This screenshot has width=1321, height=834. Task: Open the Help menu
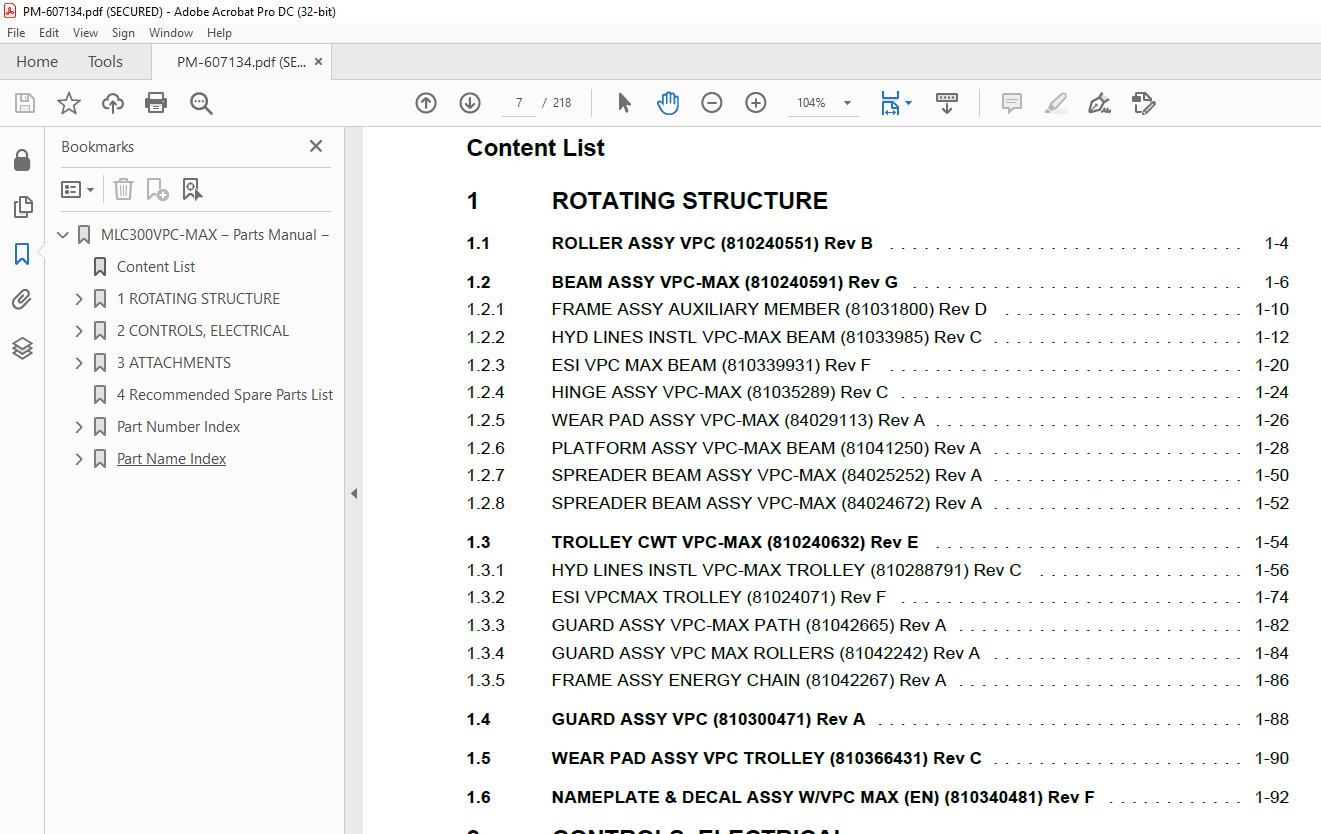click(x=219, y=33)
